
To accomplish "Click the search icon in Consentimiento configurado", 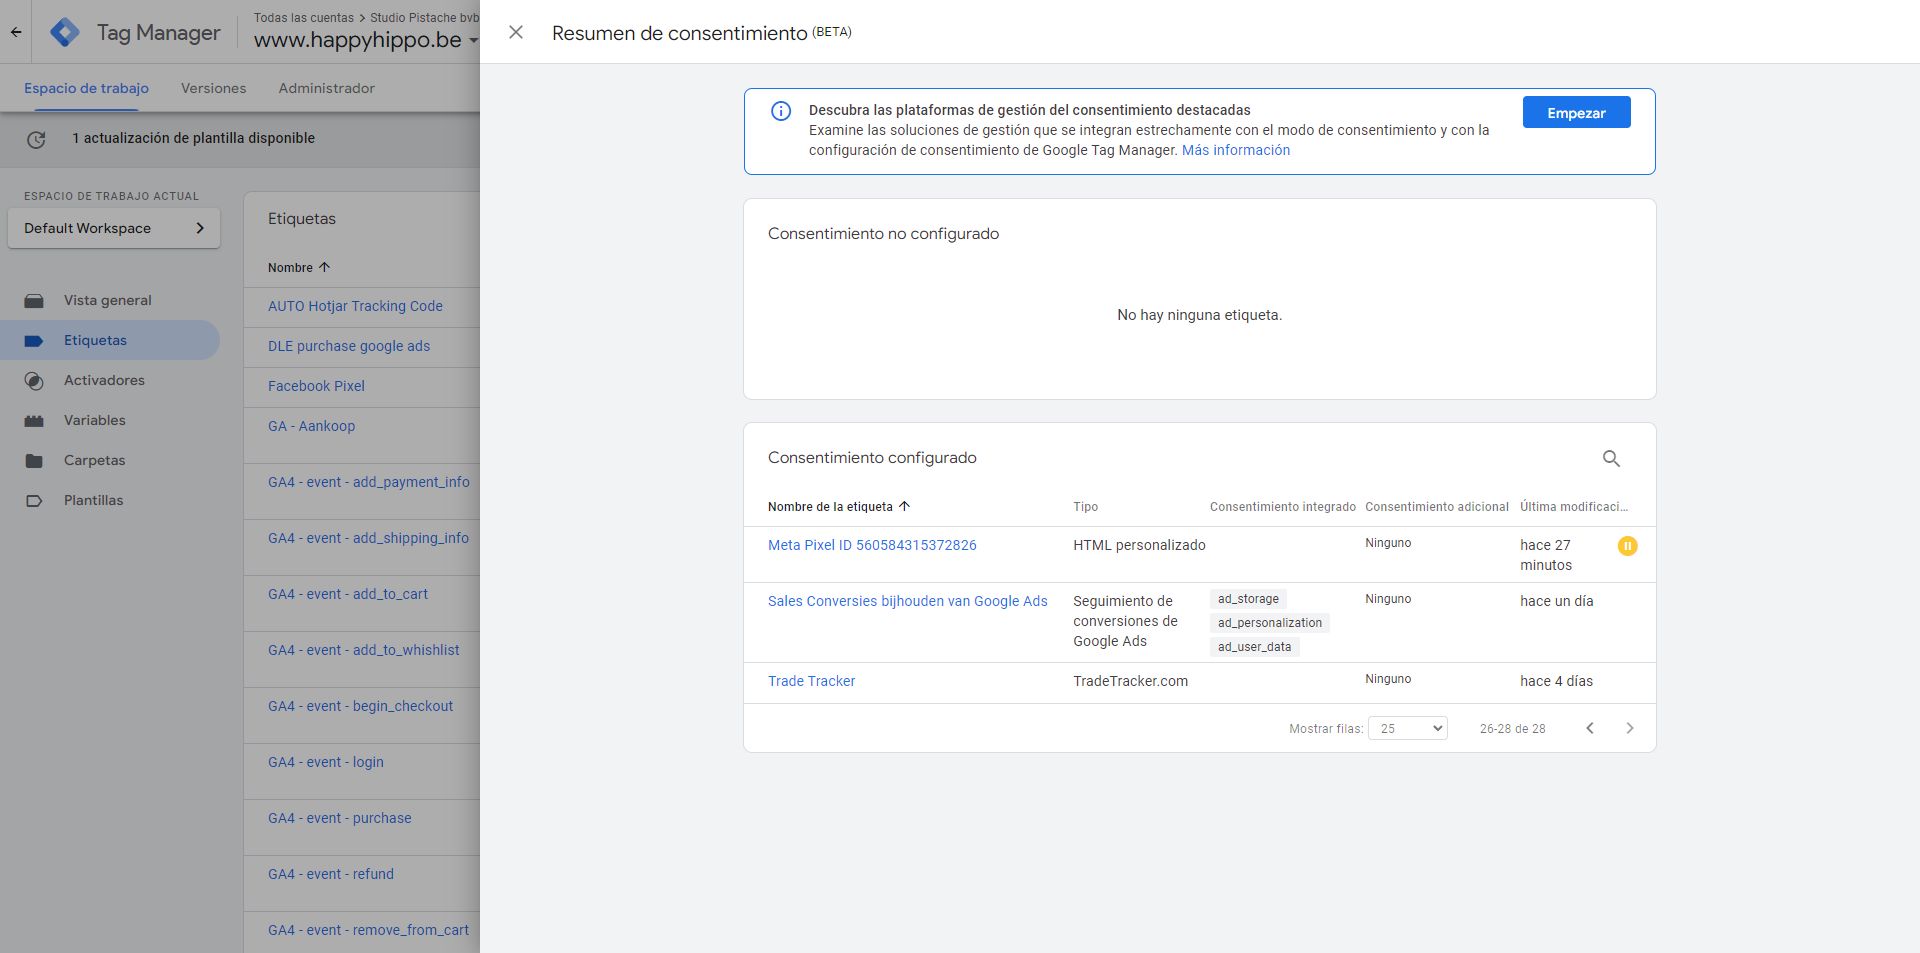I will 1611,458.
